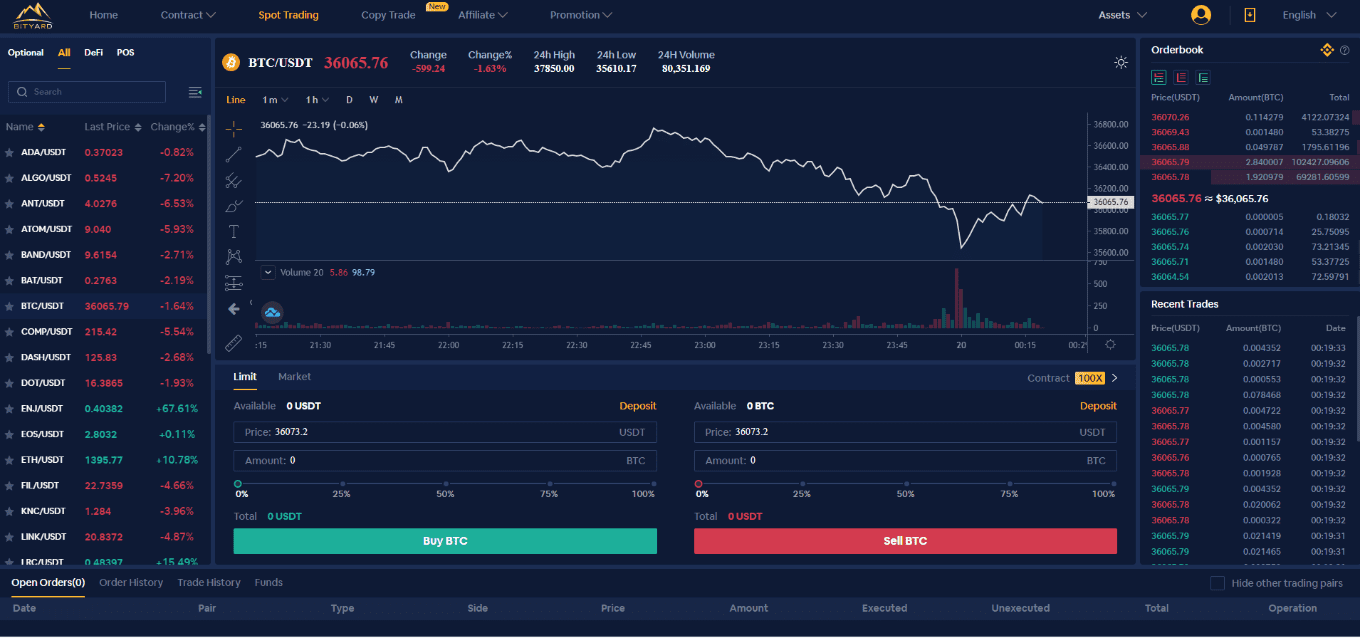Star the ADA/USDT pair as favorite

point(9,153)
